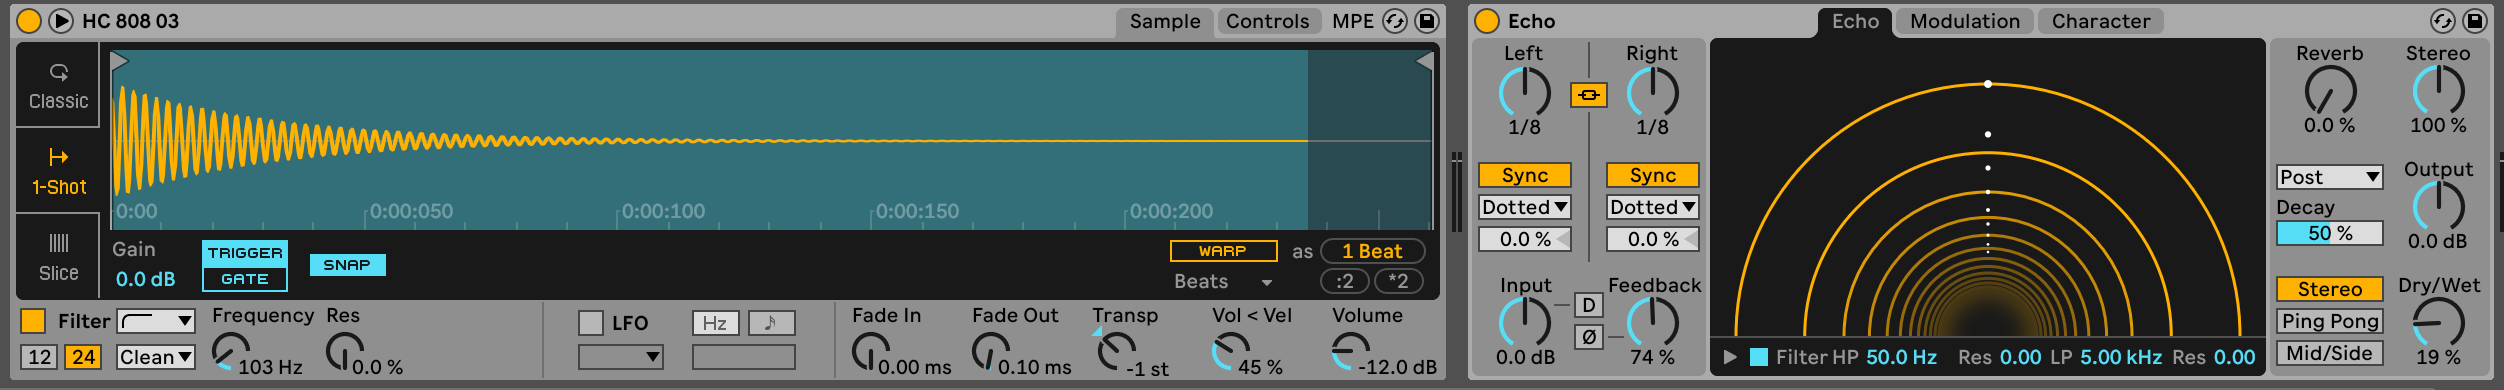The image size is (2504, 390).
Task: Enable GATE mode
Action: coord(245,279)
